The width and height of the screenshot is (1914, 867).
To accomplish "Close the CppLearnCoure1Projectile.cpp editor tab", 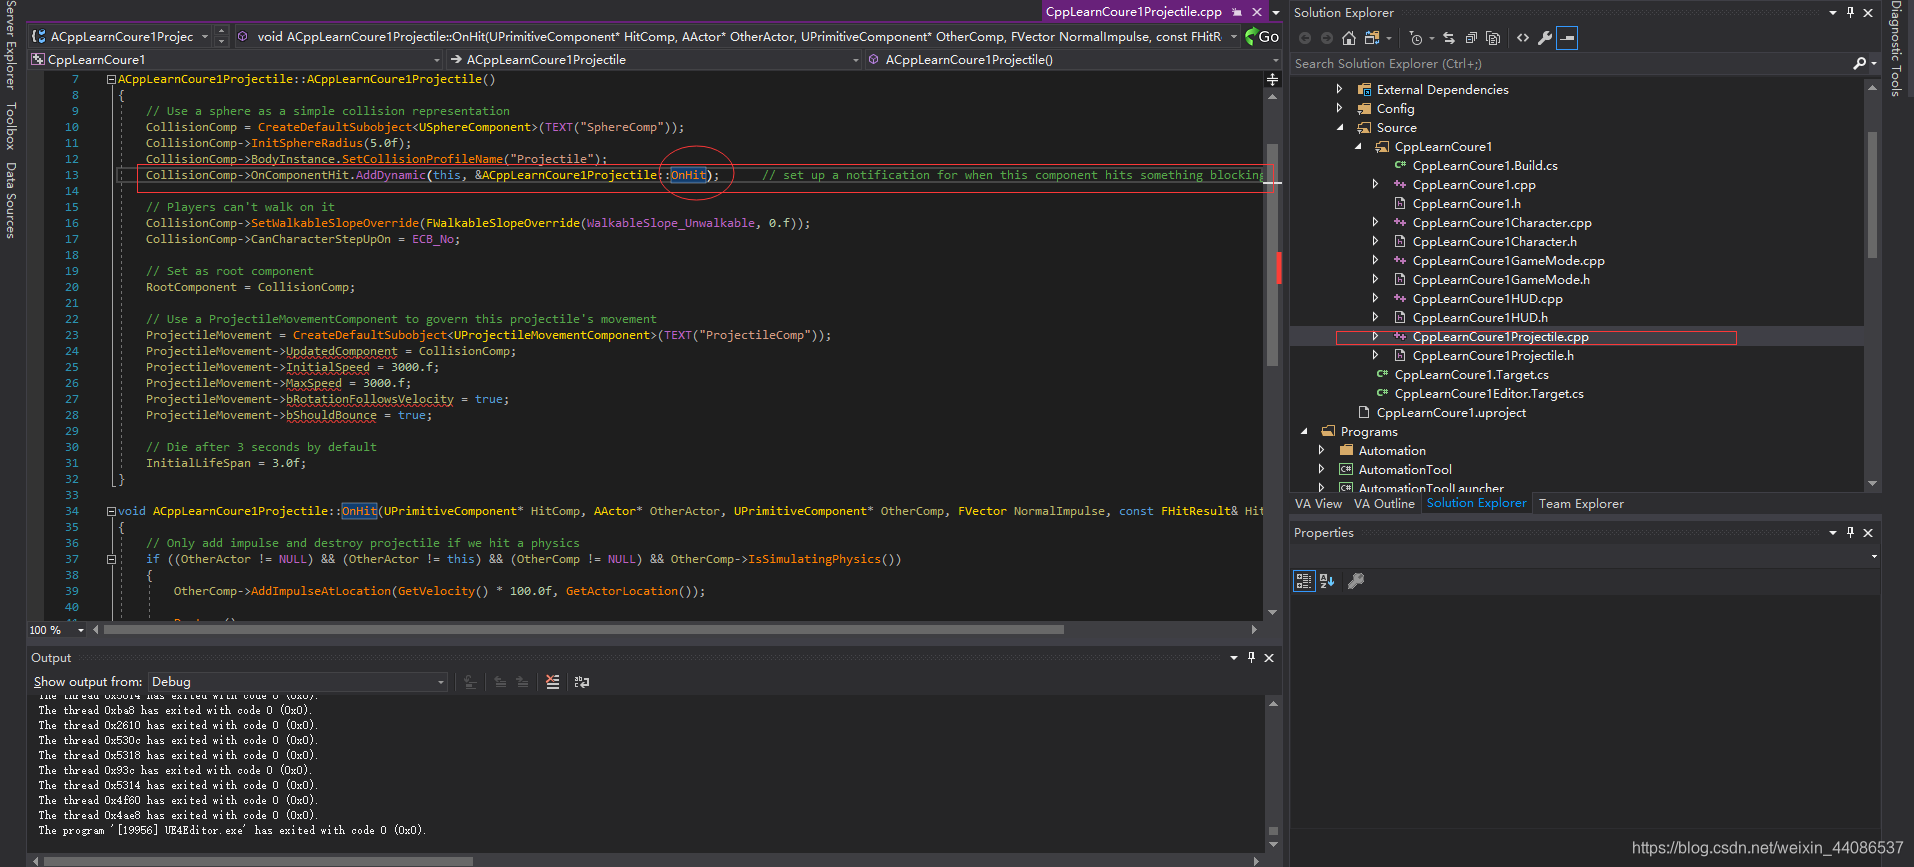I will point(1257,12).
